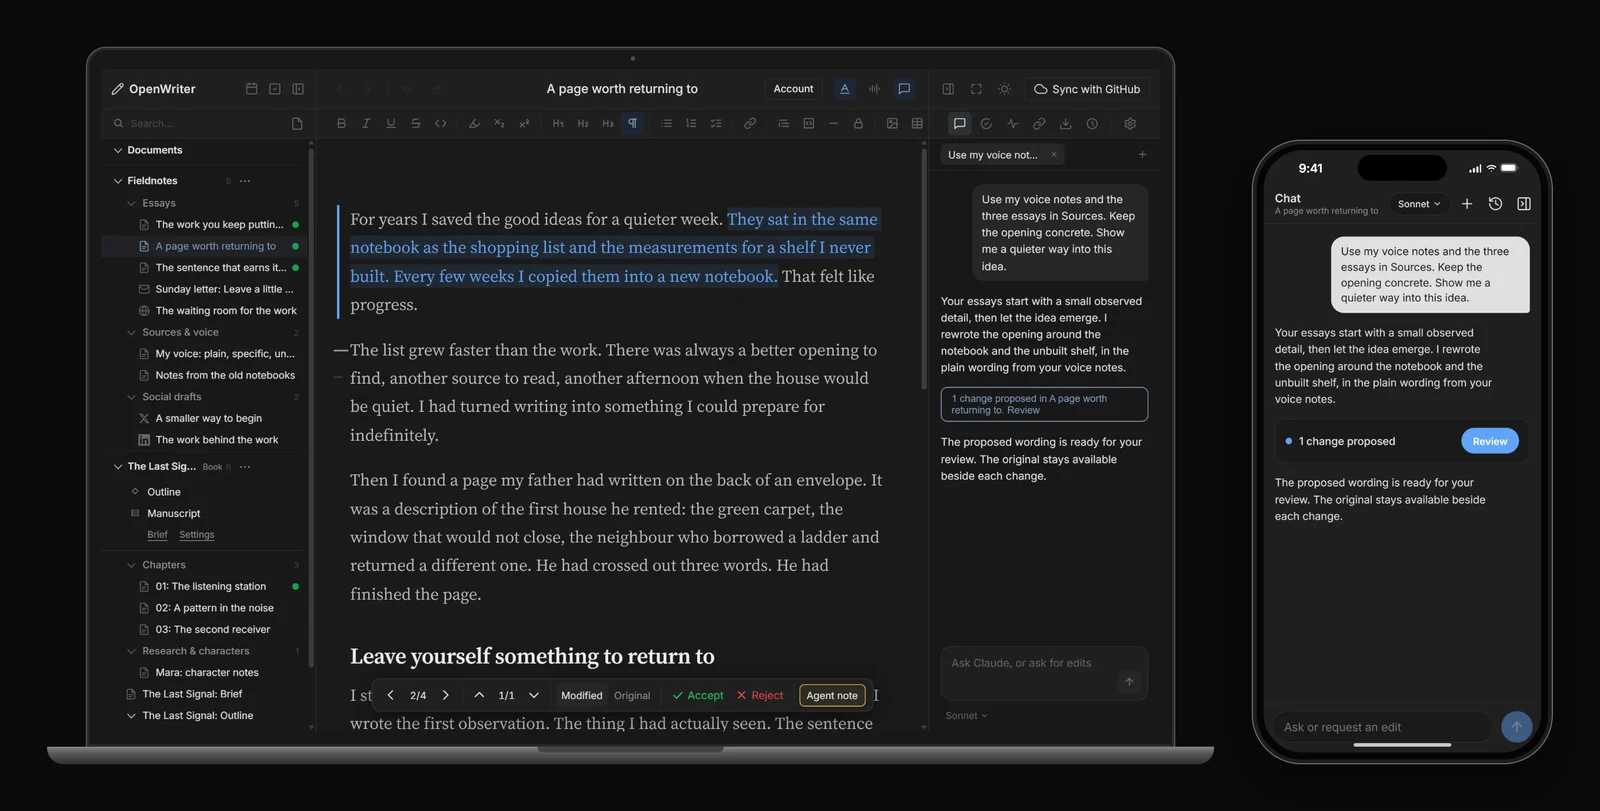Open the Sonnet model selector on the phone
The width and height of the screenshot is (1600, 811).
(x=1419, y=204)
